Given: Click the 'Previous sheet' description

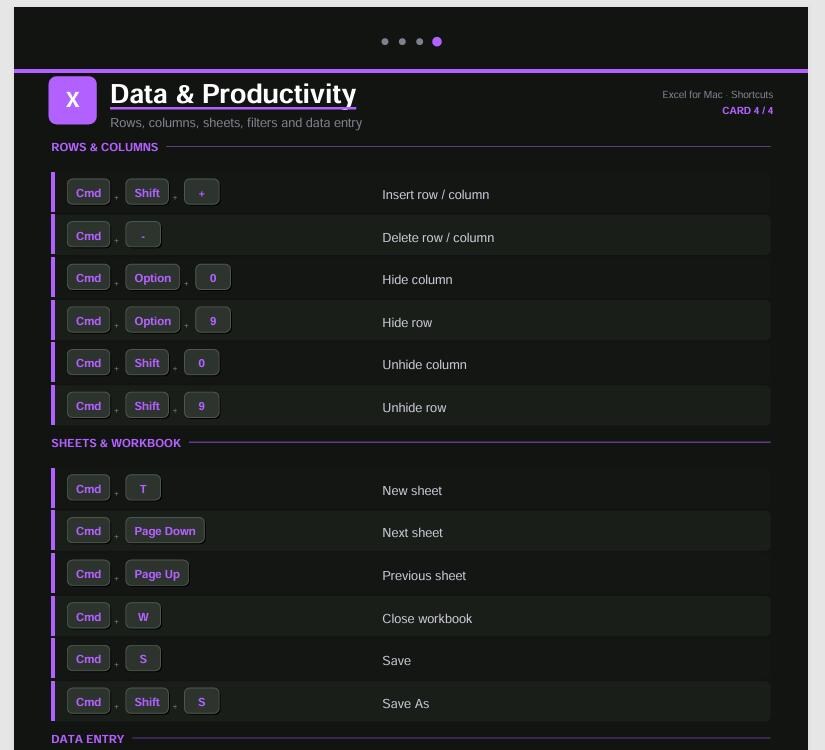Looking at the screenshot, I should pyautogui.click(x=424, y=576).
